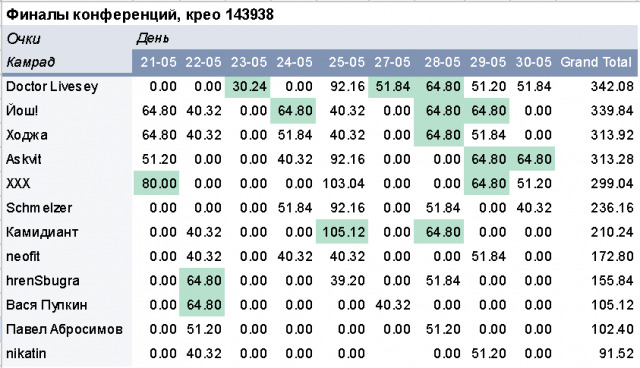Select the Doctor Livesey row label
This screenshot has width=640, height=368.
[52, 86]
